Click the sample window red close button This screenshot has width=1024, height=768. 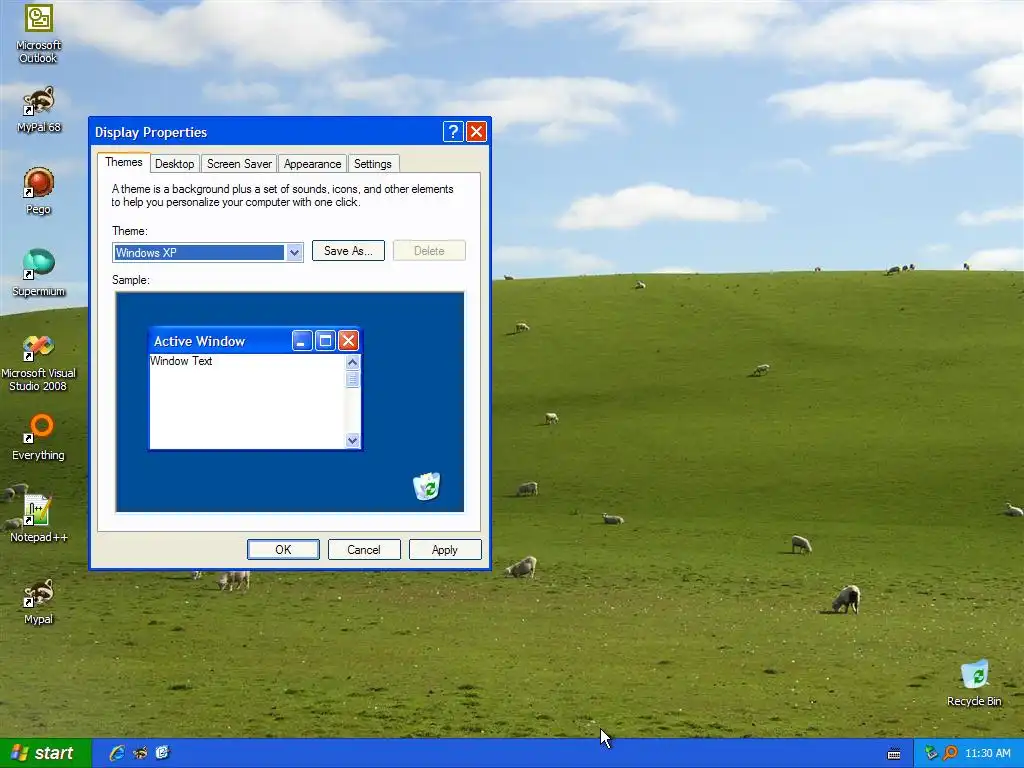point(349,340)
